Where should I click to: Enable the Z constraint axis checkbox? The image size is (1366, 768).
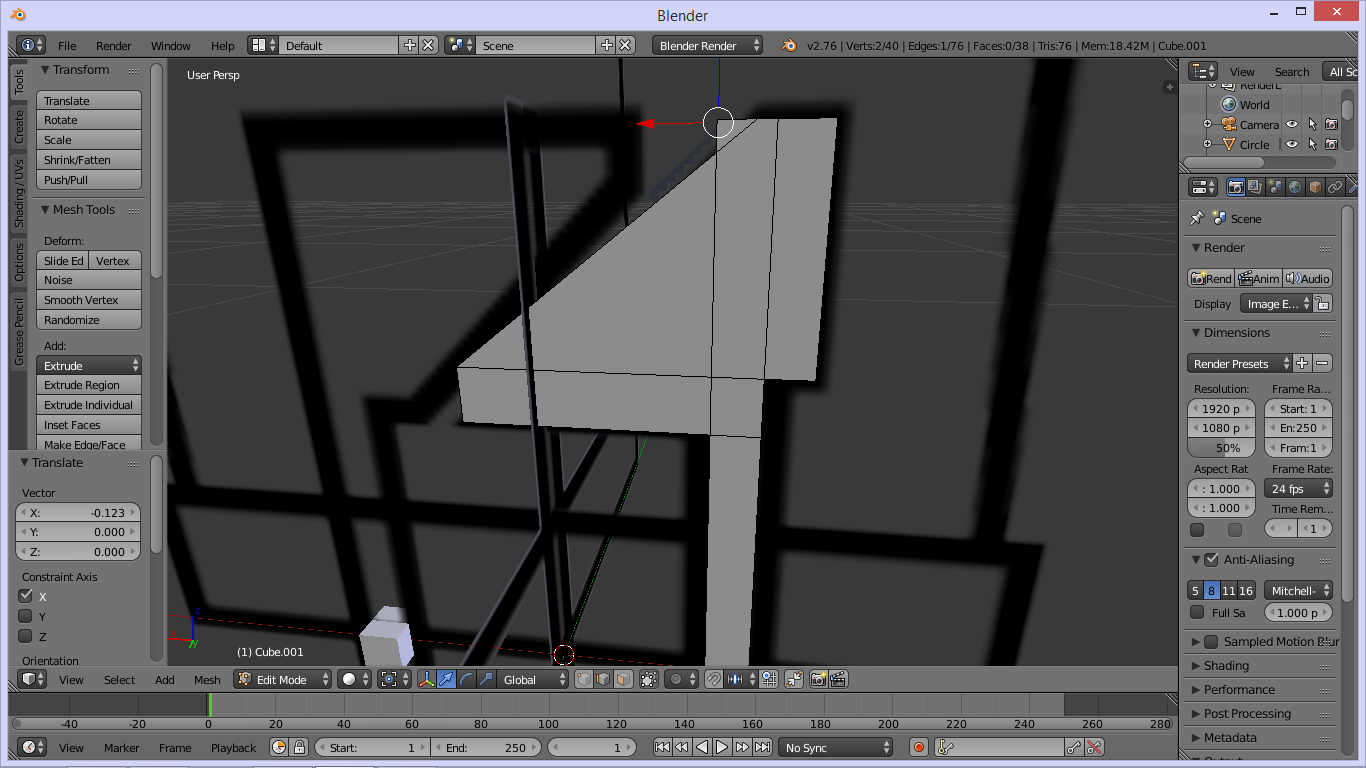point(26,636)
